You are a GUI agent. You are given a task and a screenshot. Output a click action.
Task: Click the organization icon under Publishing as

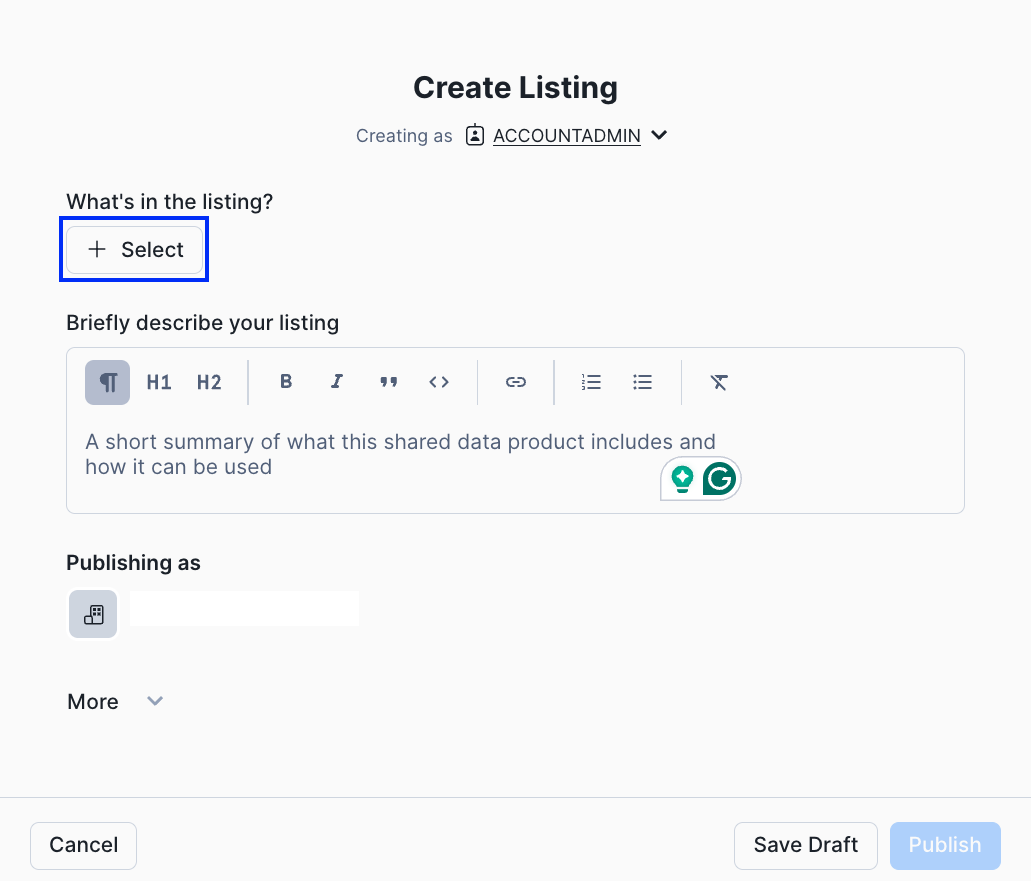click(x=93, y=614)
